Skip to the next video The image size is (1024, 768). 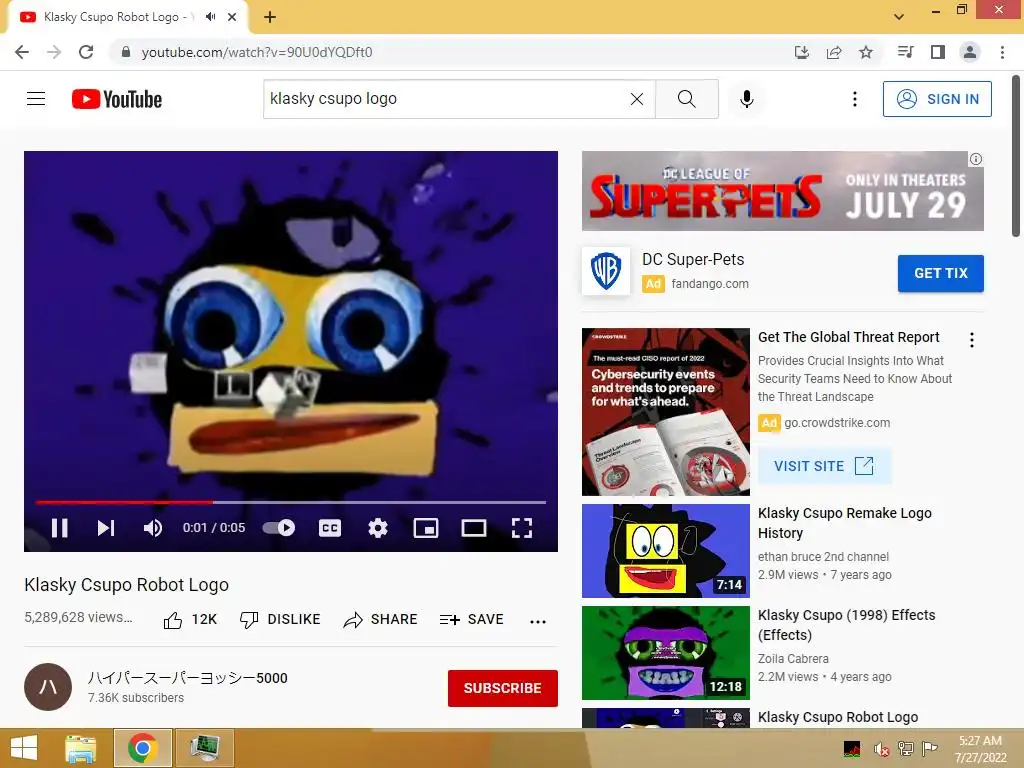point(106,528)
